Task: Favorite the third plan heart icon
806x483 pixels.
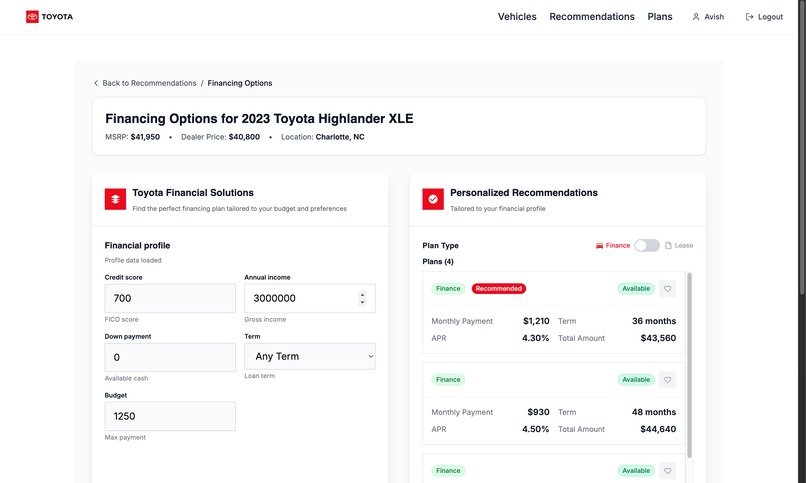Action: 667,471
